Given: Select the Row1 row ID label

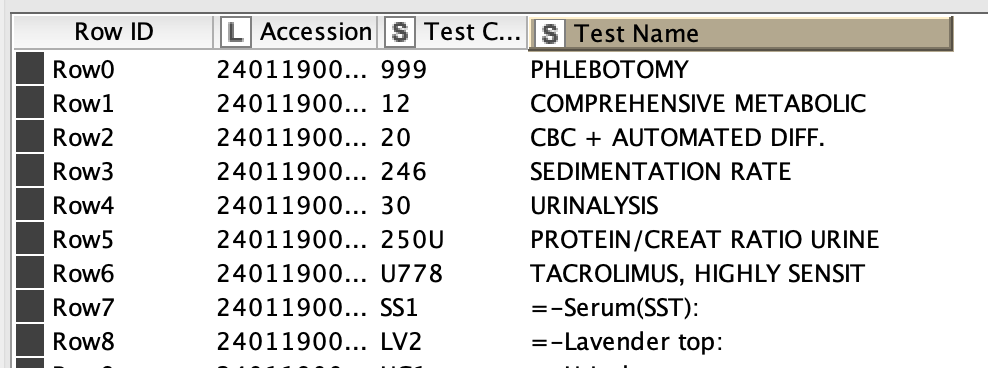Looking at the screenshot, I should (x=83, y=103).
